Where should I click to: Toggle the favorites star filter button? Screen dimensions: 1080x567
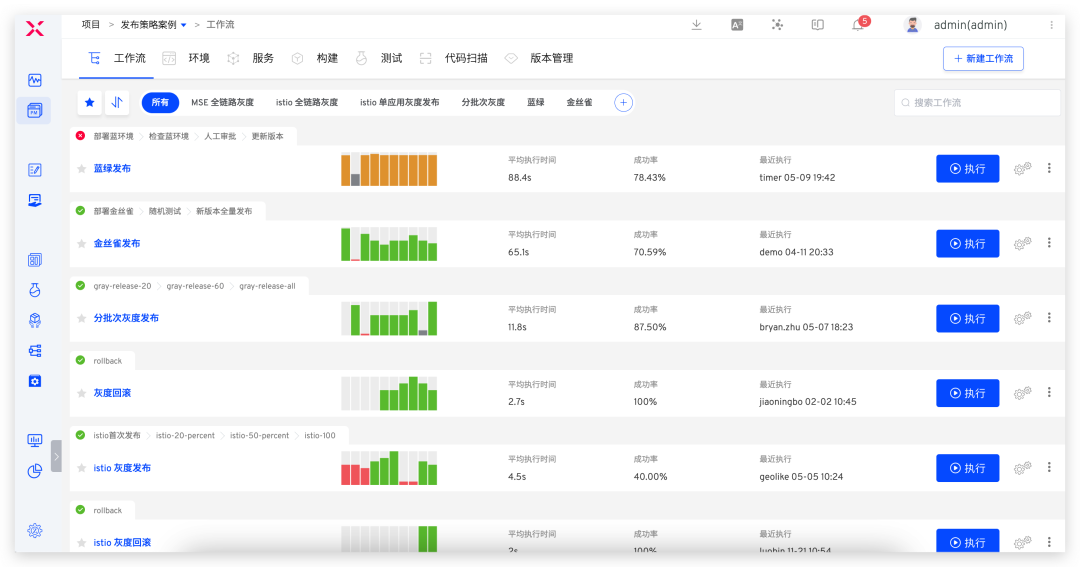[x=90, y=103]
